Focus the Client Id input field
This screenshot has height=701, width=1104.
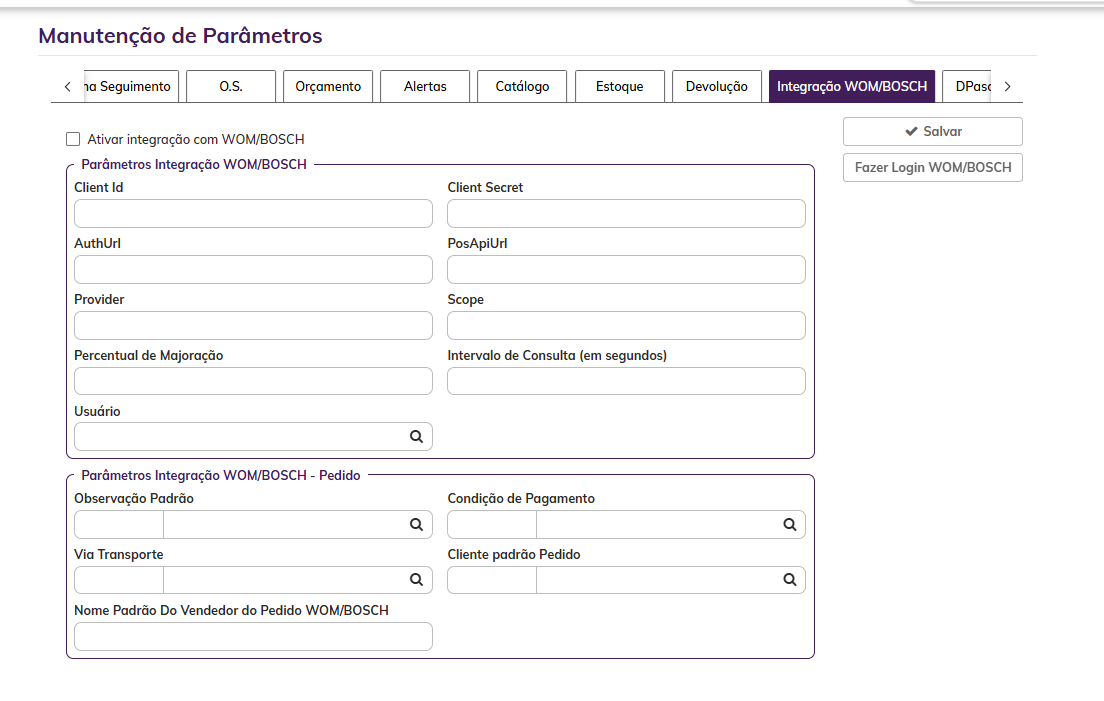(253, 214)
